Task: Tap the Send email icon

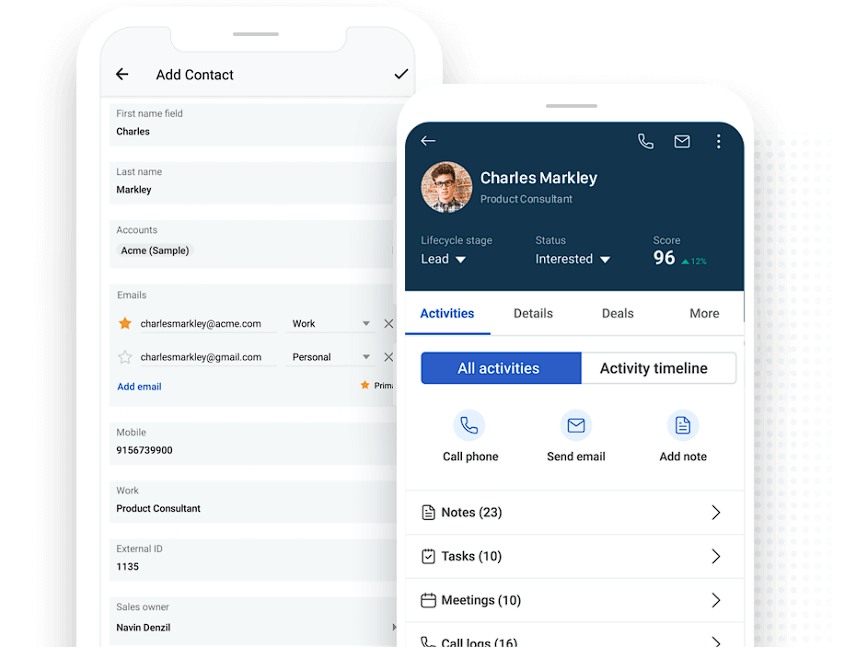Action: tap(576, 426)
